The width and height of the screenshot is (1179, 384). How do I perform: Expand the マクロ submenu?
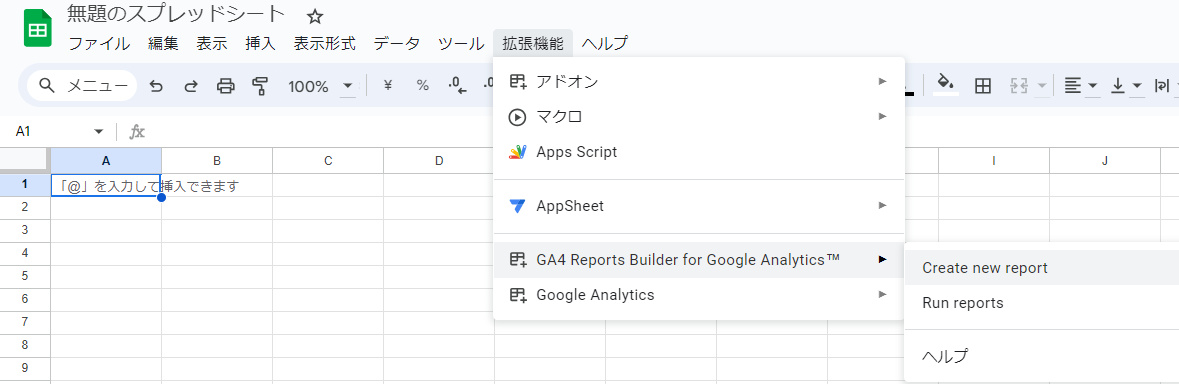699,116
